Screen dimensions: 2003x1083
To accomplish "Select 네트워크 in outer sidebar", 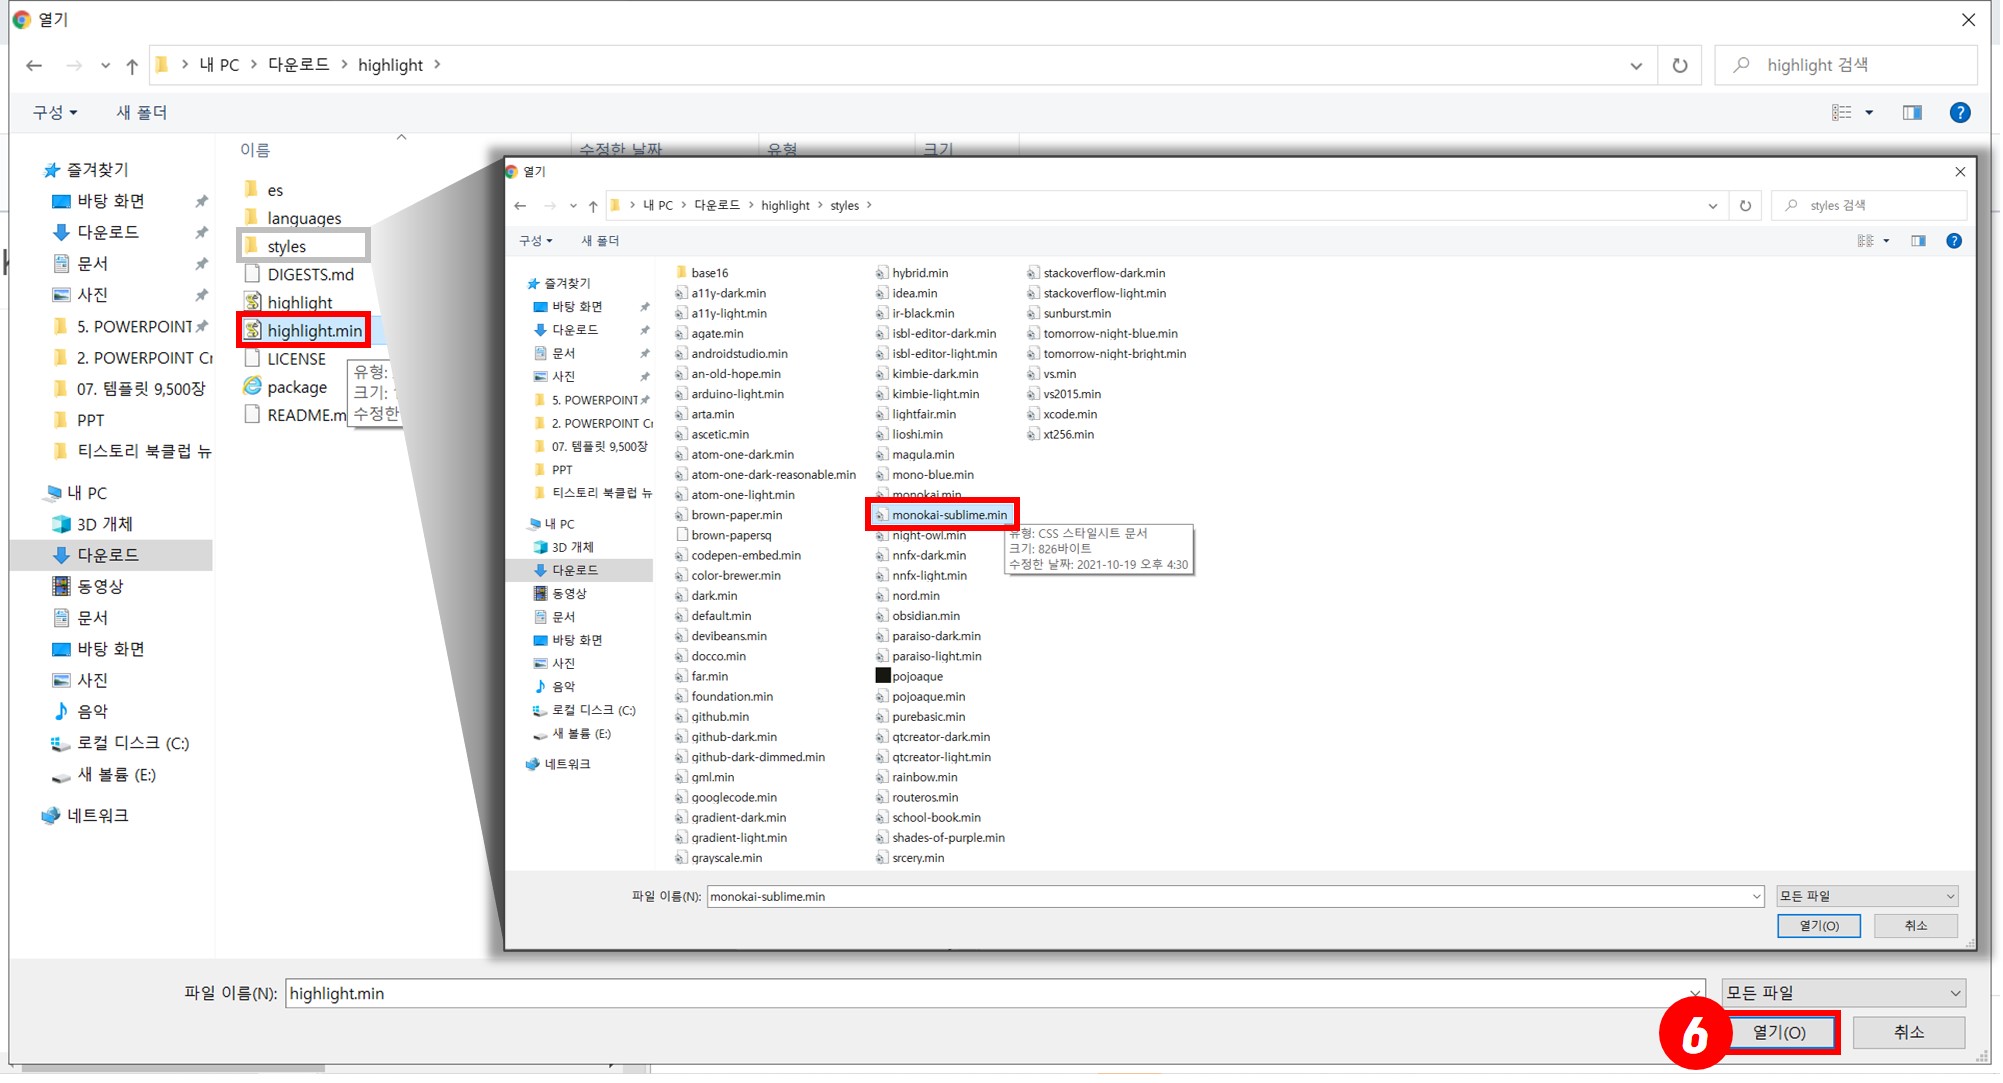I will click(97, 816).
